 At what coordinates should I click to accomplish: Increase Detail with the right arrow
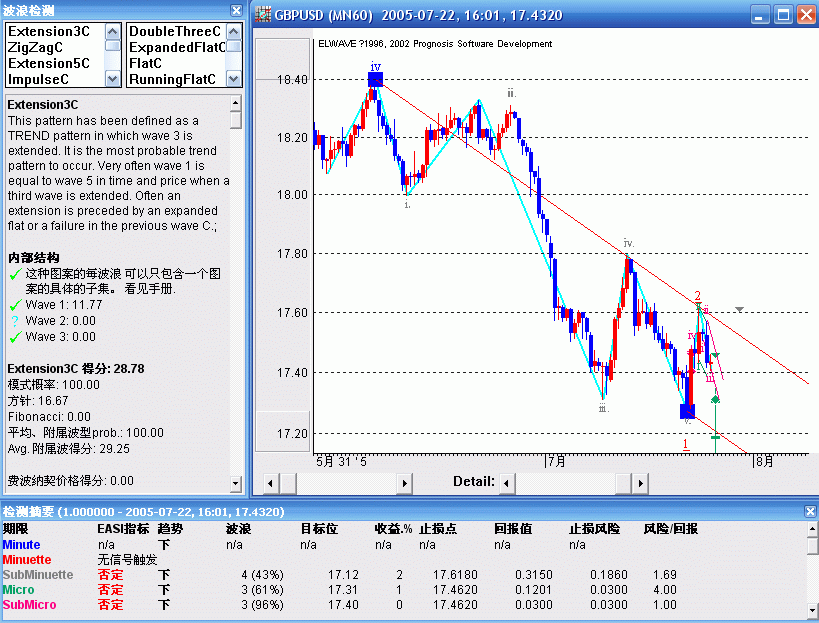[x=640, y=483]
